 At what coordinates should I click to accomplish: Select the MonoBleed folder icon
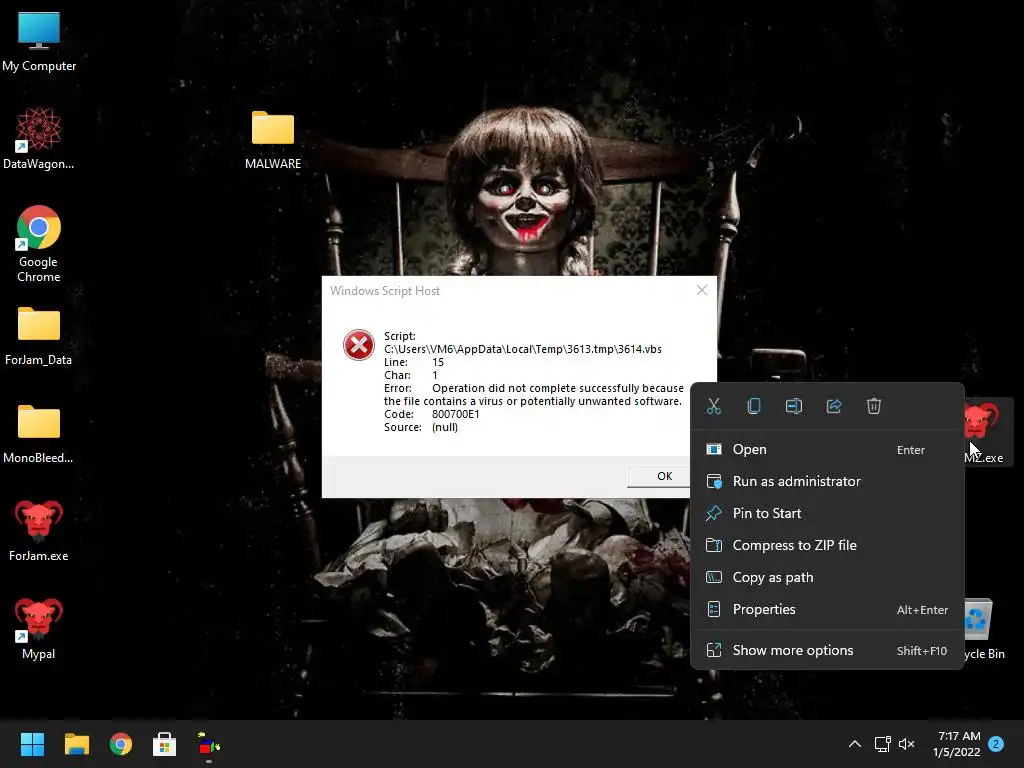click(39, 434)
